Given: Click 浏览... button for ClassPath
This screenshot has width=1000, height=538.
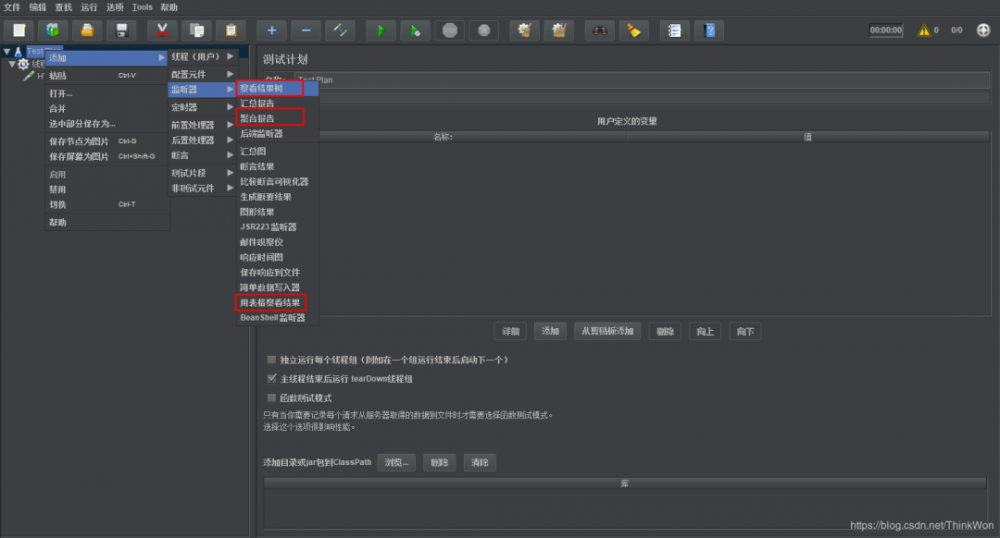Looking at the screenshot, I should click(396, 462).
